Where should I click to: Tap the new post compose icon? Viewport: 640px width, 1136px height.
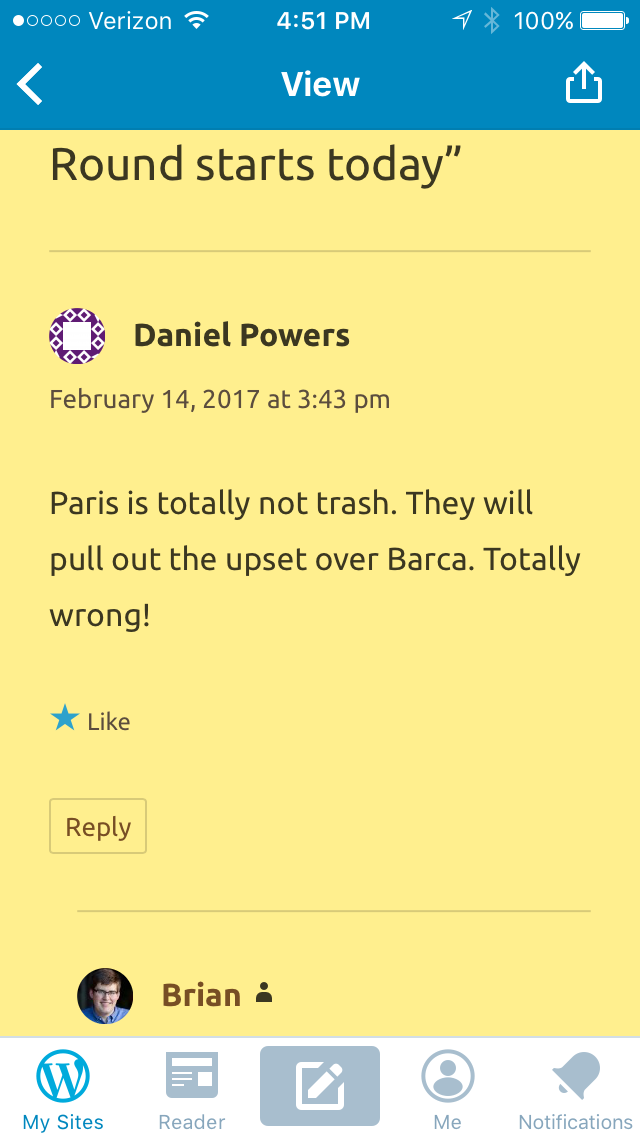[x=320, y=1085]
